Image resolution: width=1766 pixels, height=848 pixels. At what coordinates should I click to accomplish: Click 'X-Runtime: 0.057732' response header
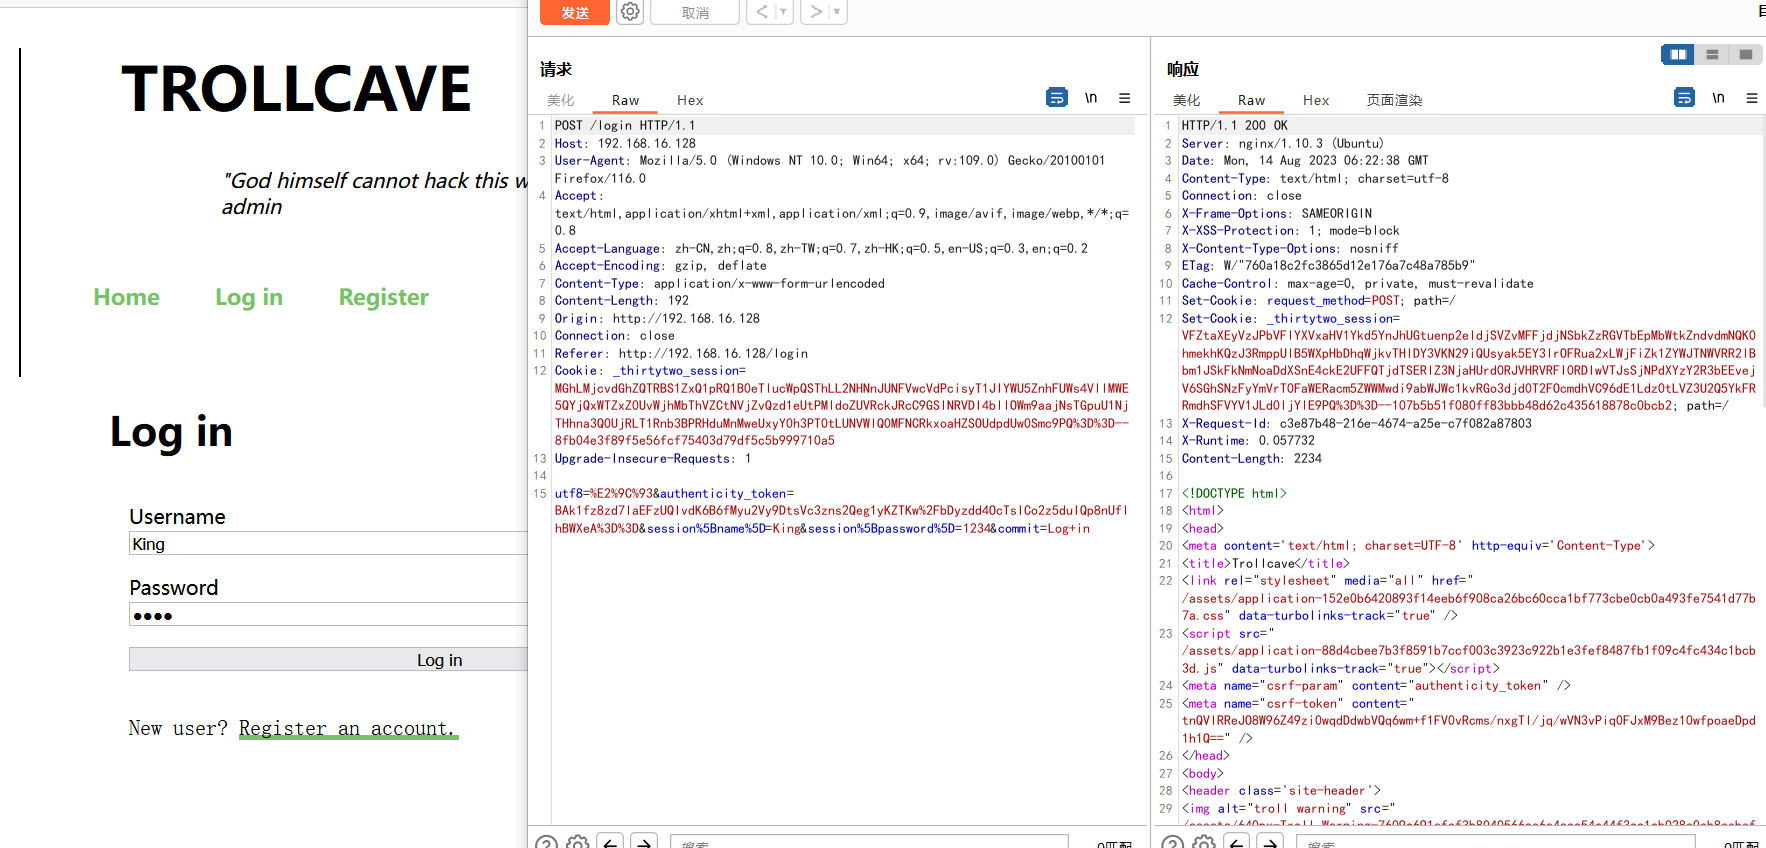tap(1248, 441)
